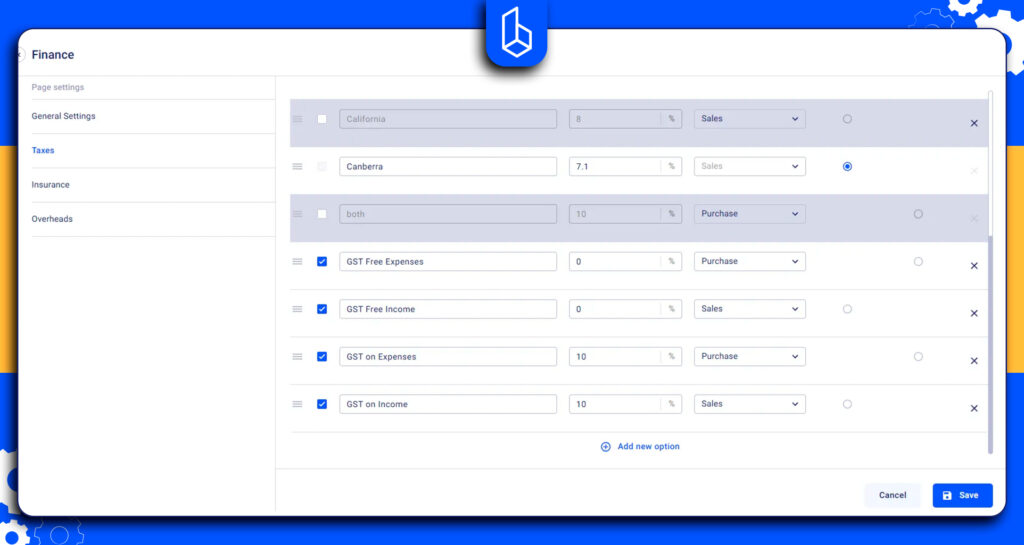Open GST on Expenses type dropdown
This screenshot has height=545, width=1024.
point(750,357)
